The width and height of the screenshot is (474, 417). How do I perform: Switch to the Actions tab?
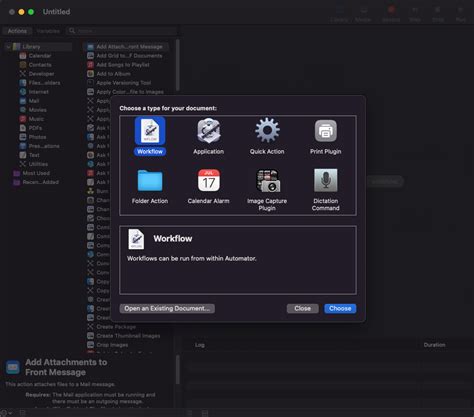[17, 31]
